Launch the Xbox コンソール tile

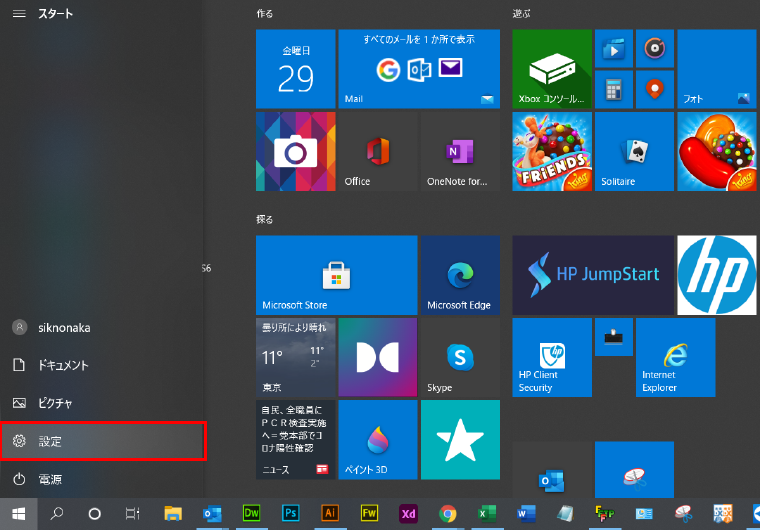click(x=552, y=69)
